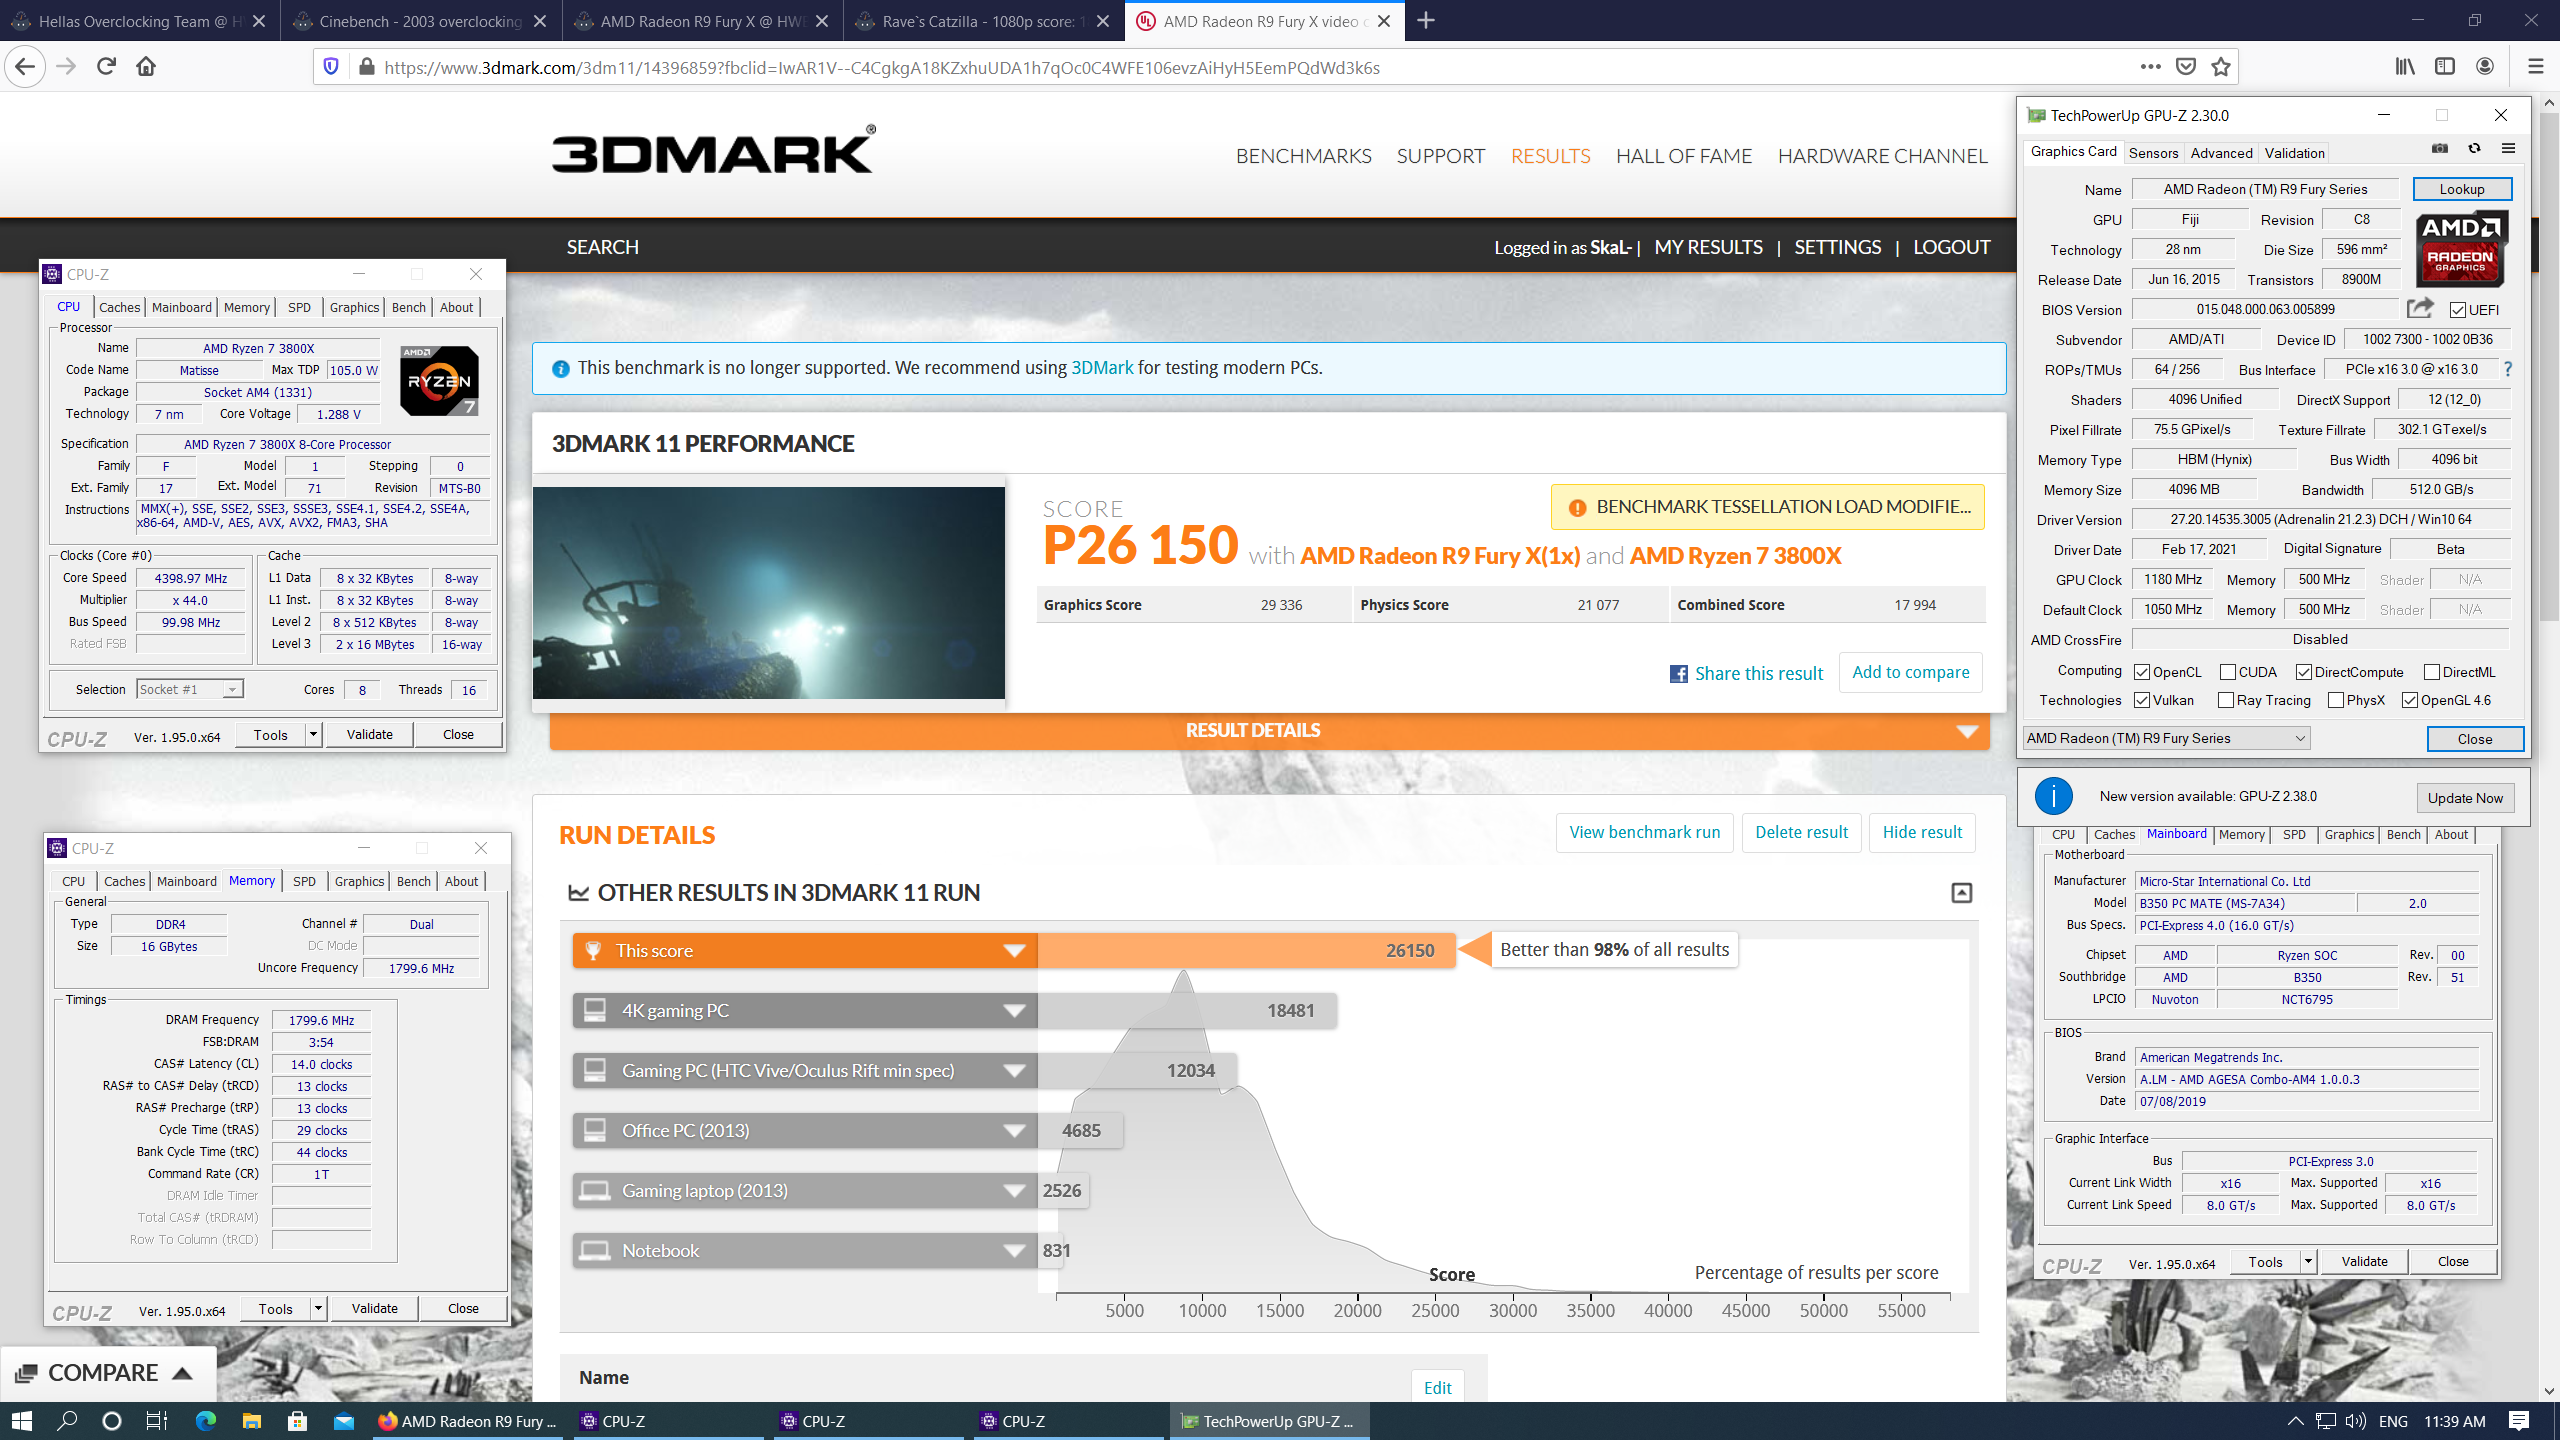Screen dimensions: 2560x1440
Task: Toggle UEFI checkbox in GPU-Z
Action: (2457, 310)
